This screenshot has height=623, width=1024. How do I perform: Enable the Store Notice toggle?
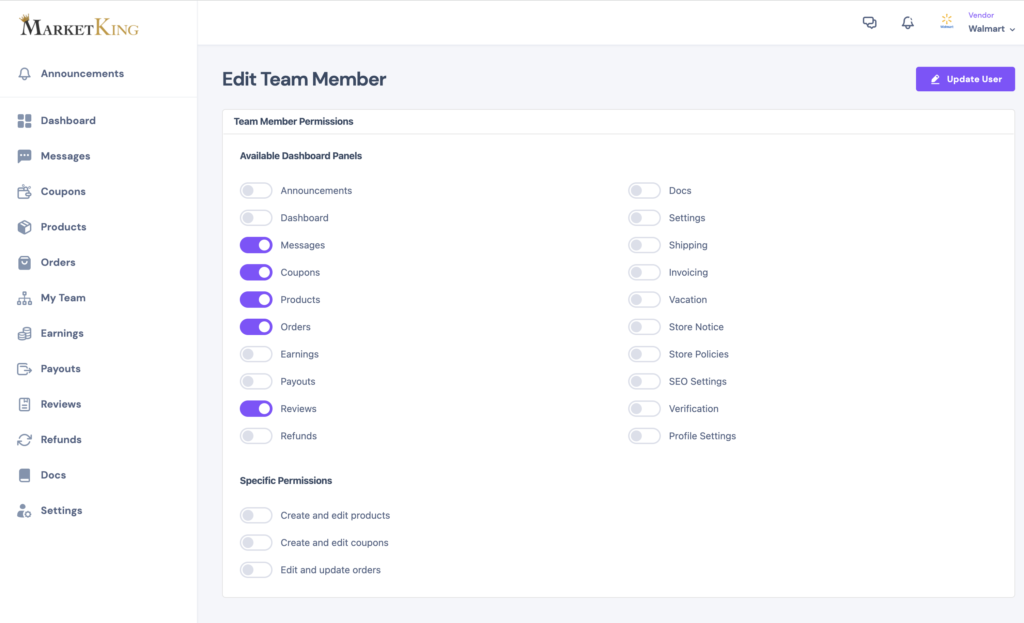coord(645,327)
